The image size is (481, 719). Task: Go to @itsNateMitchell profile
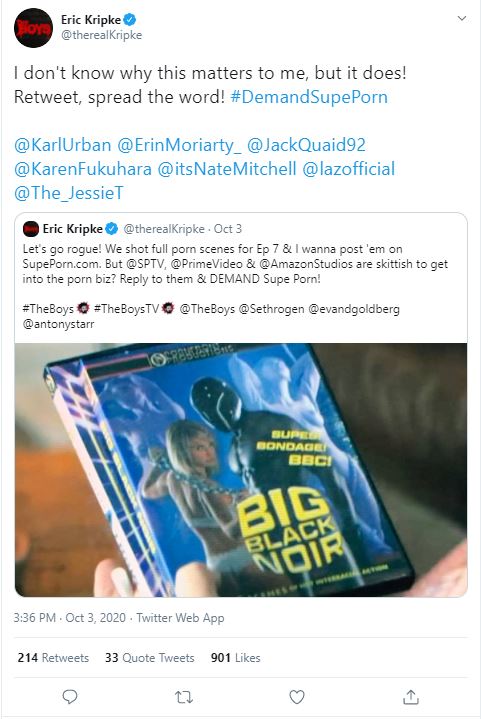[227, 169]
